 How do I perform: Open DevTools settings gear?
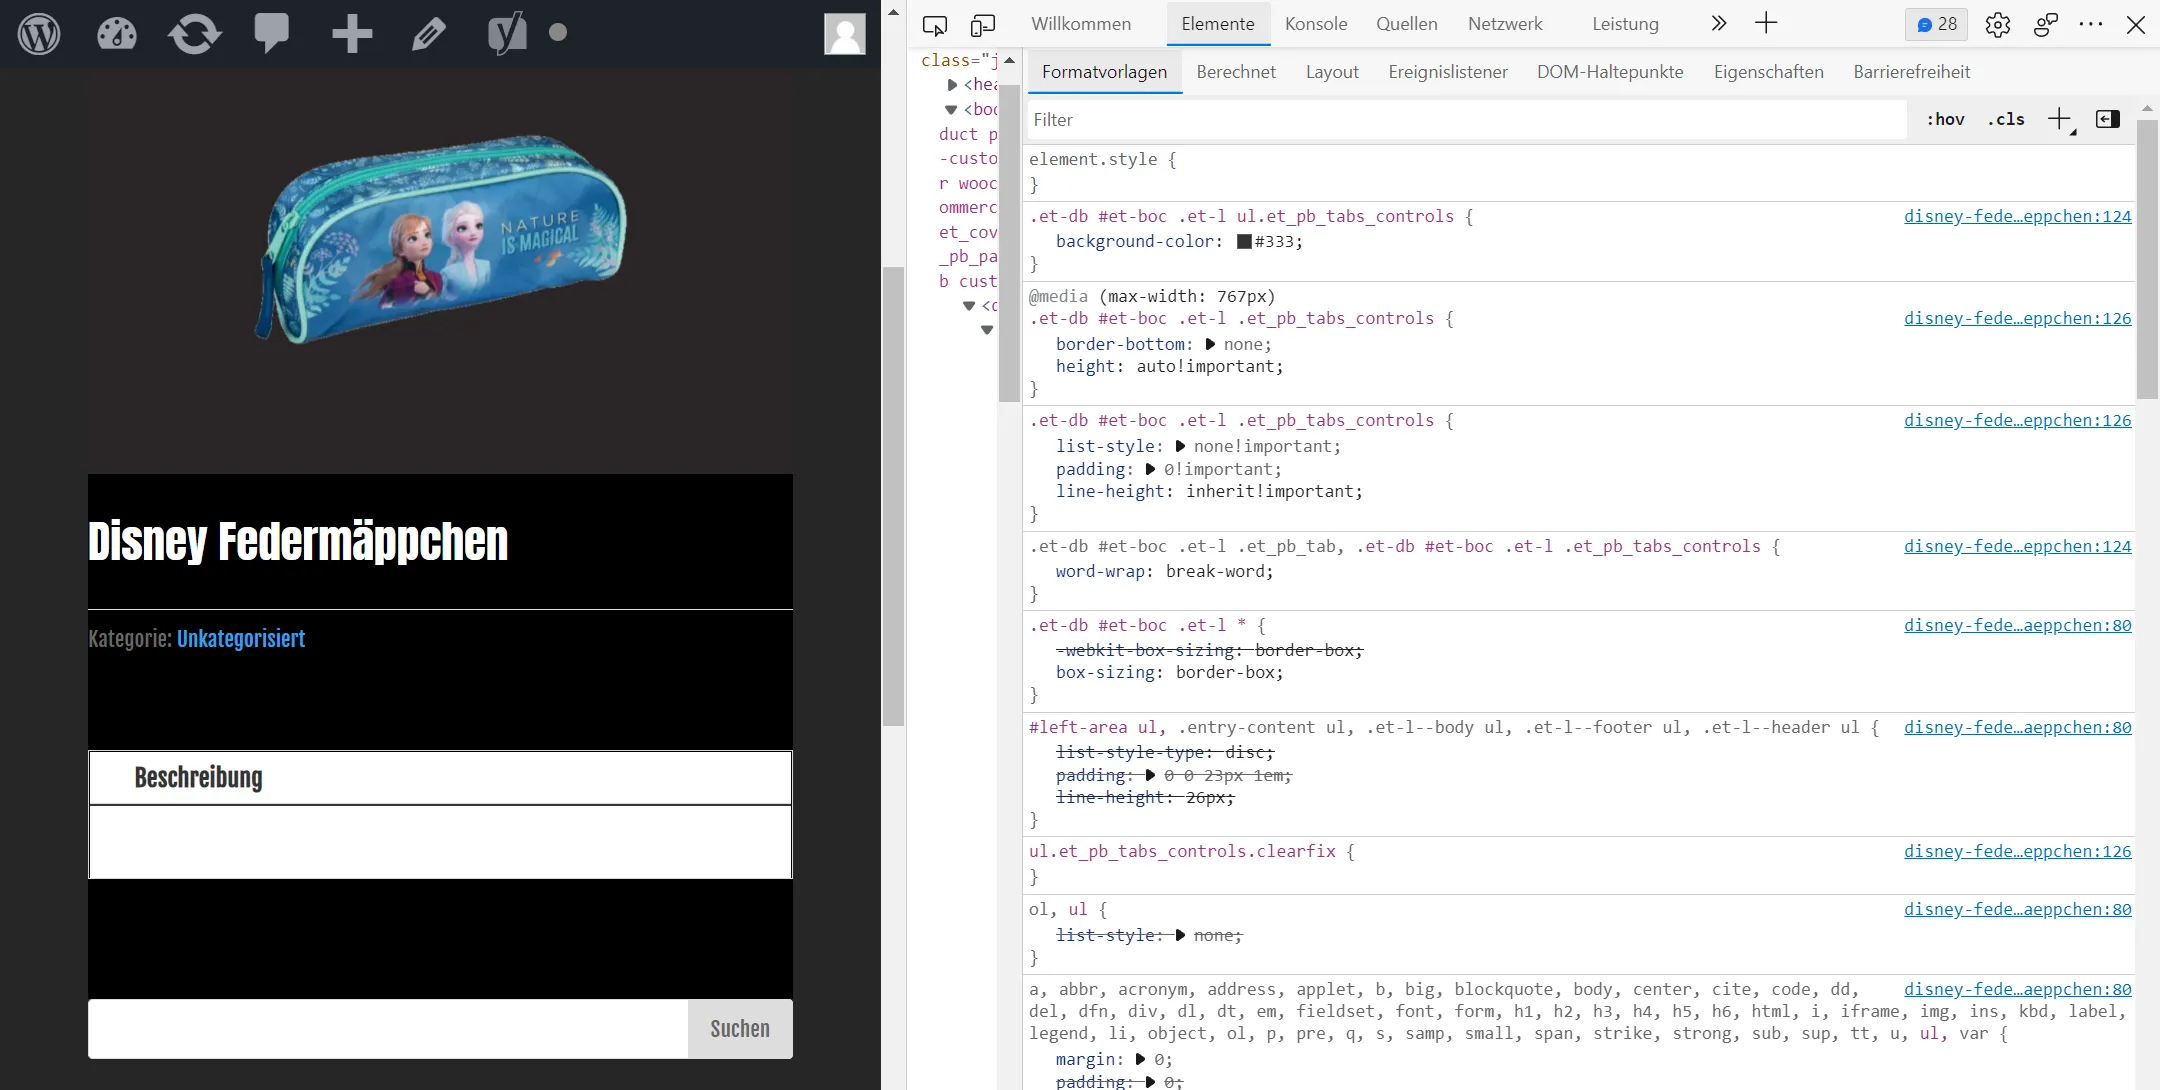1998,25
